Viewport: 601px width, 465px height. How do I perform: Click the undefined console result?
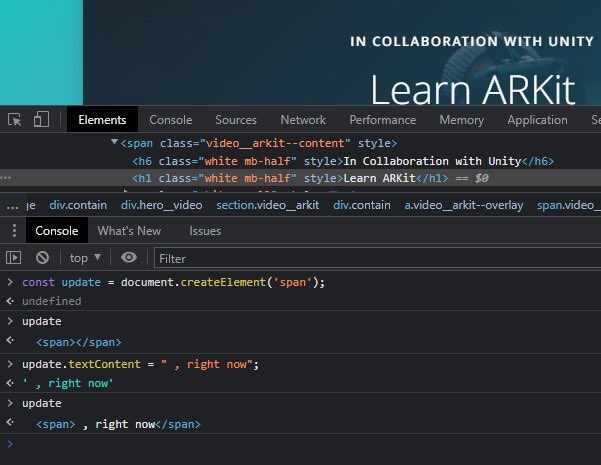tap(51, 301)
